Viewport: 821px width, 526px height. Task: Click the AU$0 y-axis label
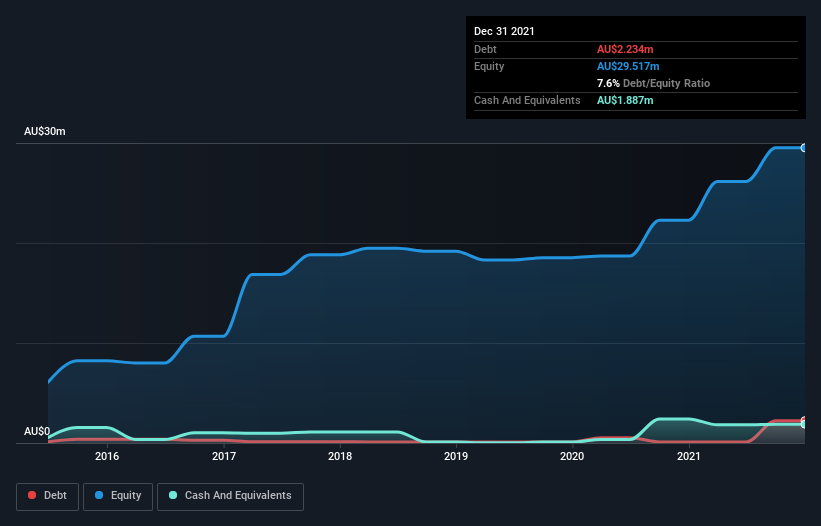[37, 431]
